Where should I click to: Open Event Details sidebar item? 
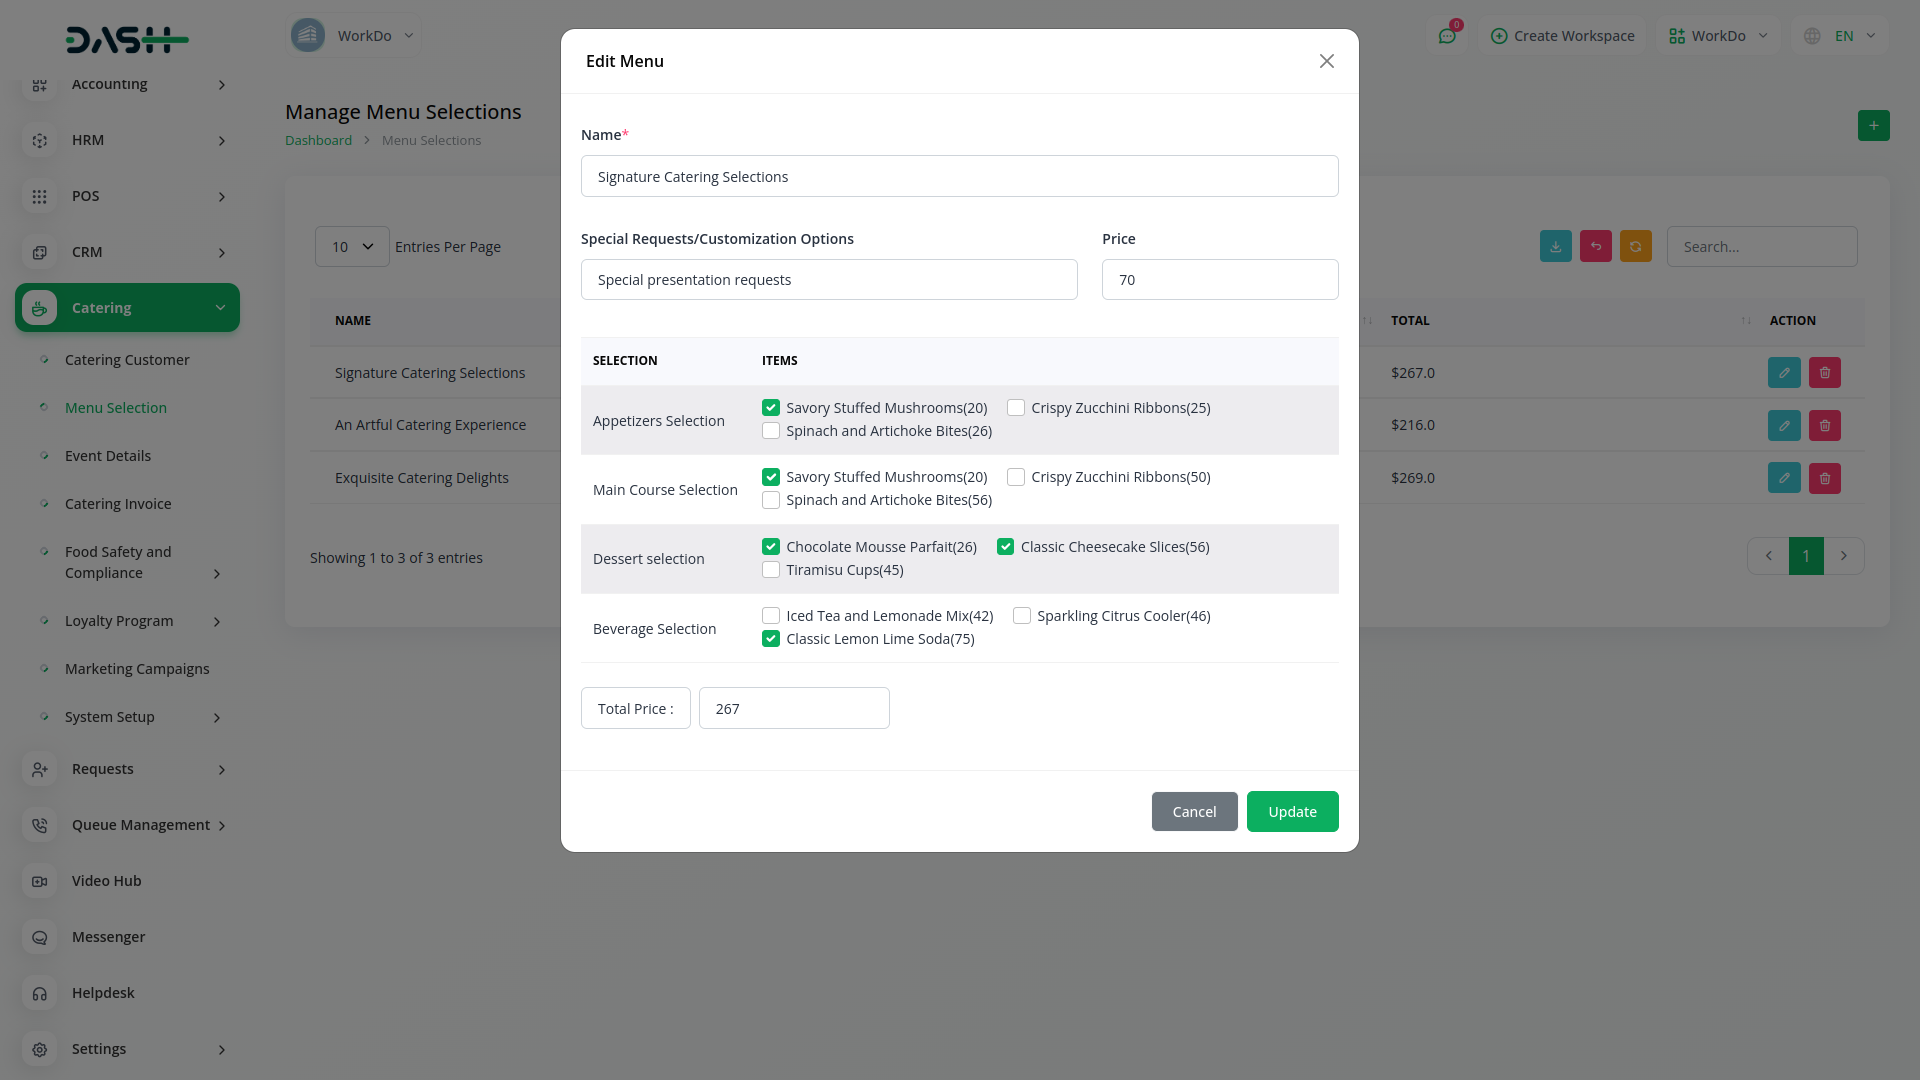[108, 456]
